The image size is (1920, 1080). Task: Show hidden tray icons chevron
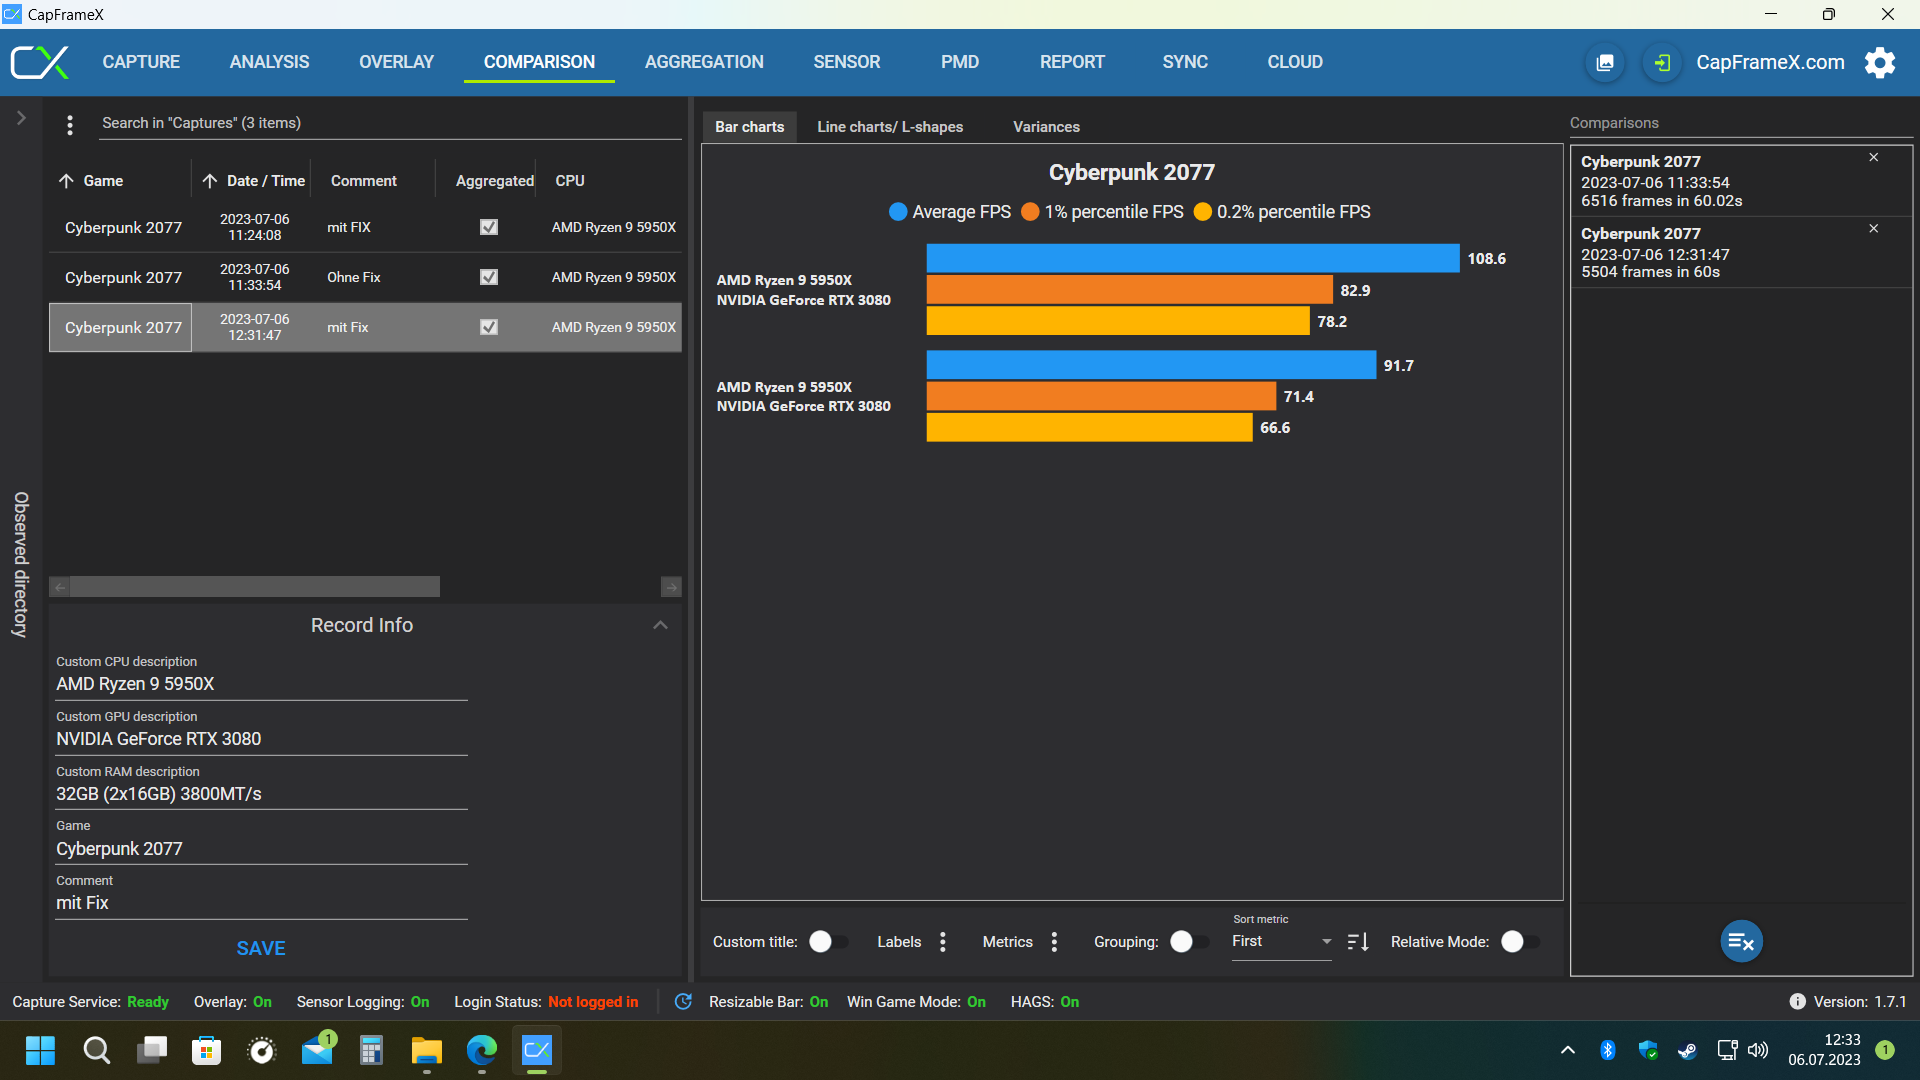tap(1567, 1050)
